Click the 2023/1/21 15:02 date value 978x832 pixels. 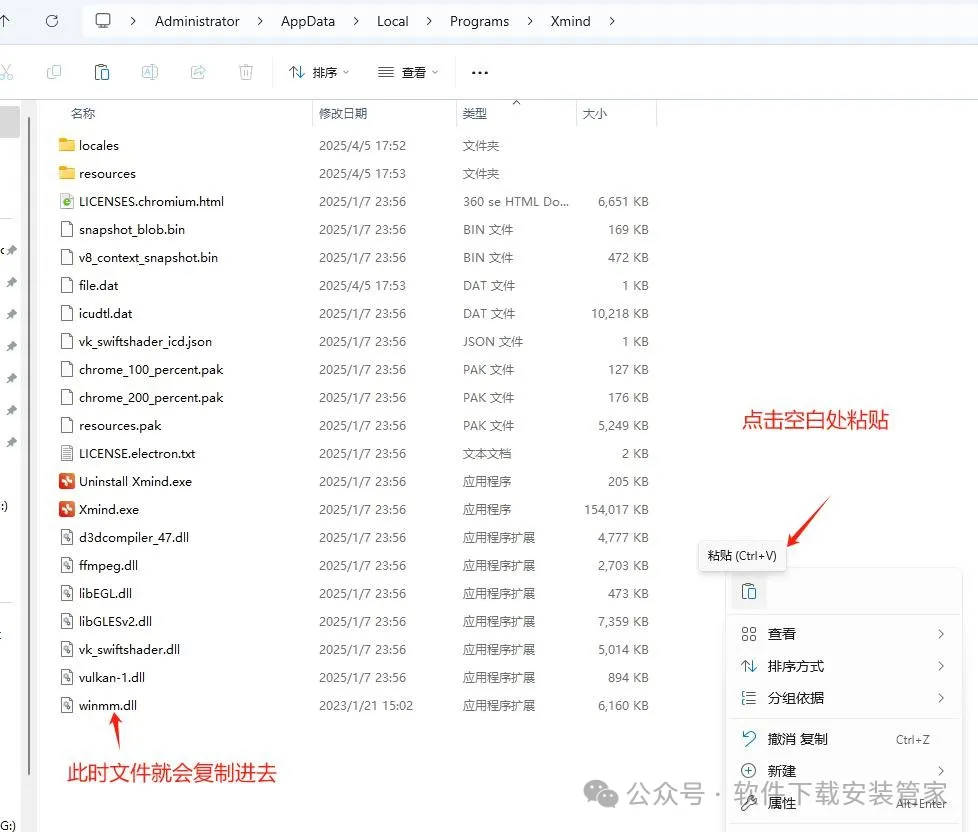[x=366, y=705]
